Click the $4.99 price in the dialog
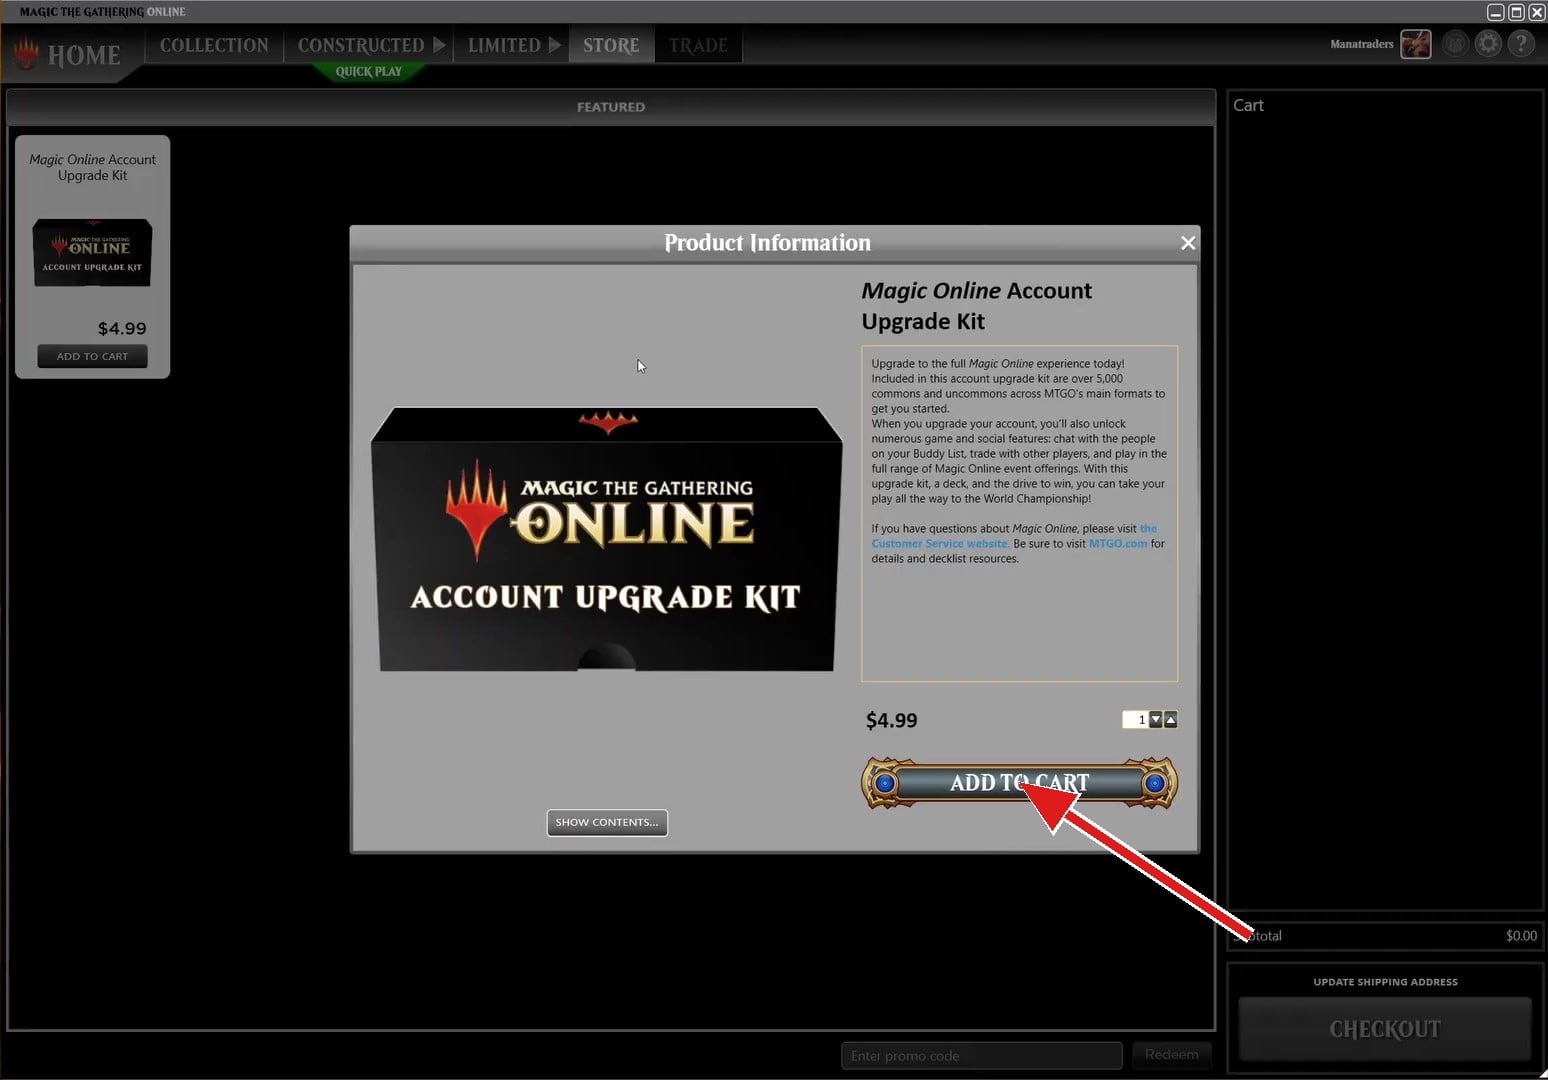This screenshot has width=1548, height=1080. click(891, 720)
